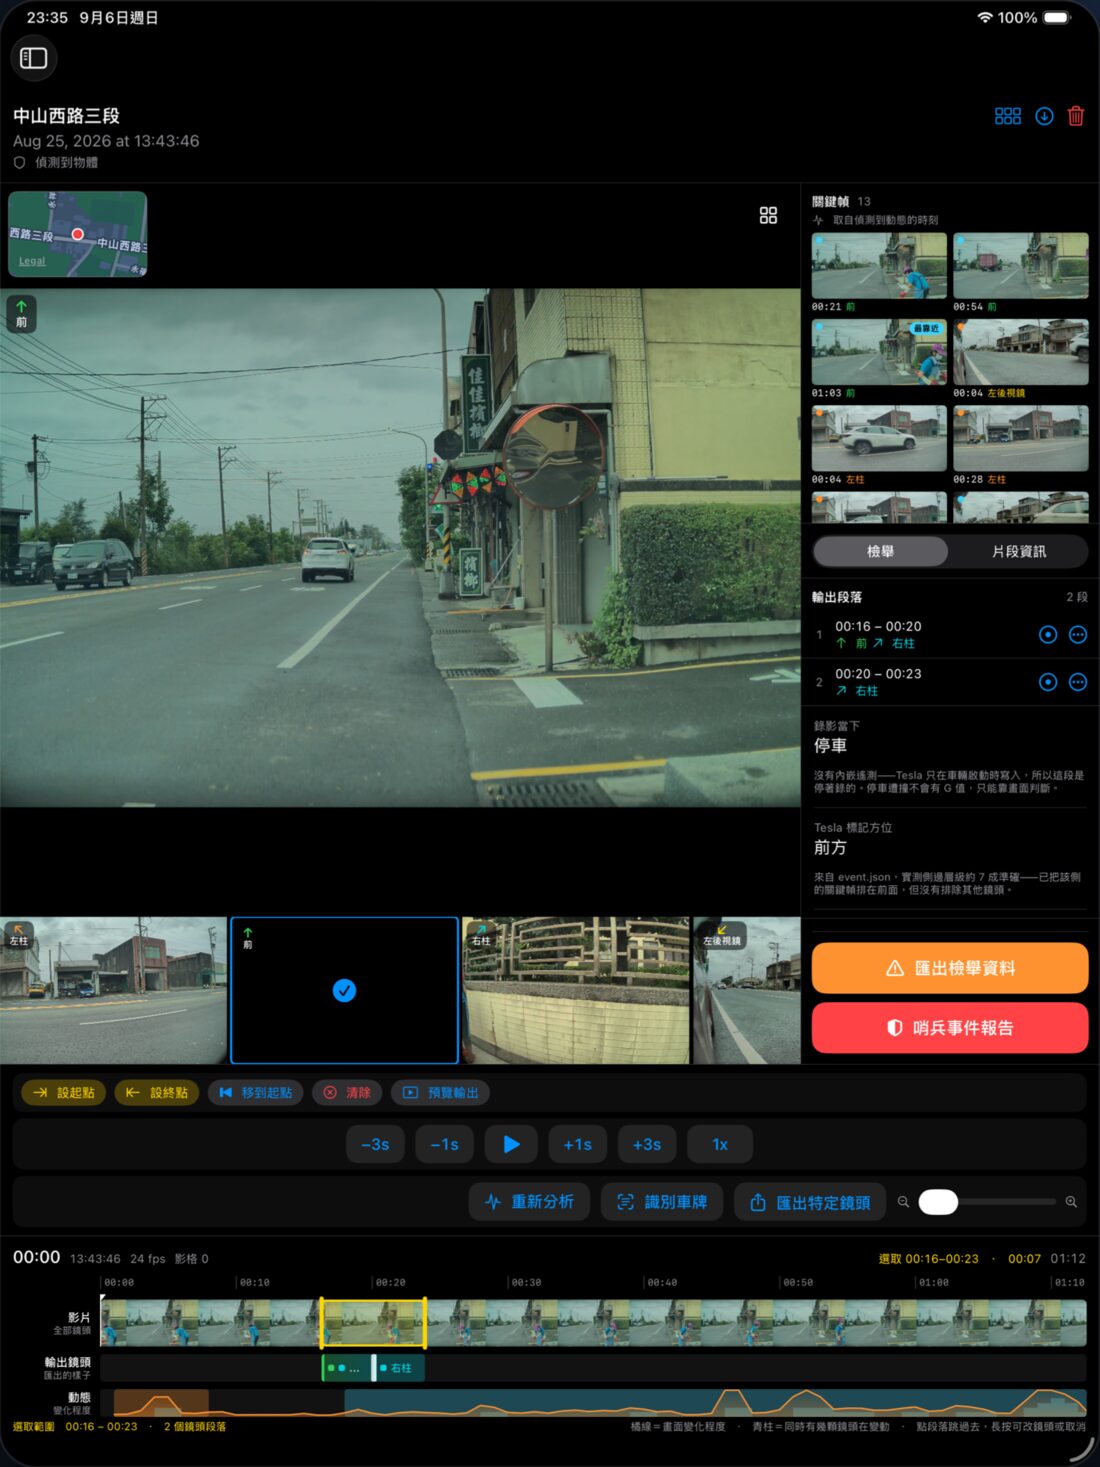Select the 左後視鏡 camera thumbnail
1100x1467 pixels.
tap(747, 990)
